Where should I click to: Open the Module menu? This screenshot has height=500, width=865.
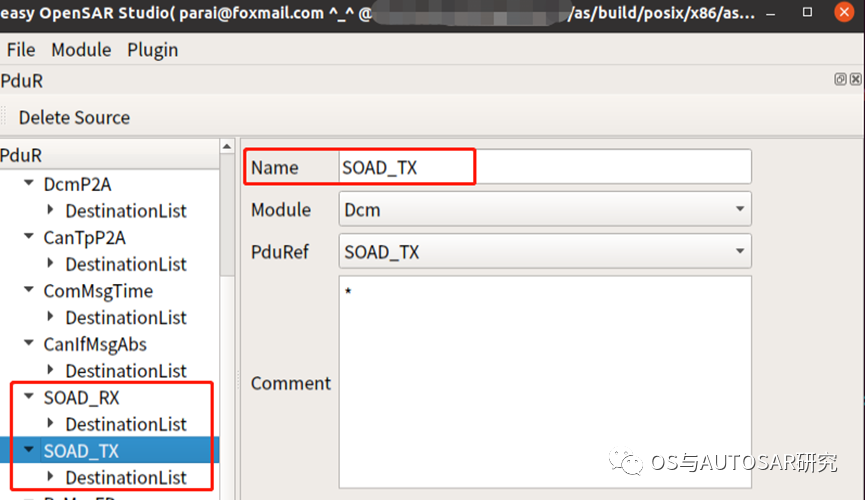pos(81,50)
